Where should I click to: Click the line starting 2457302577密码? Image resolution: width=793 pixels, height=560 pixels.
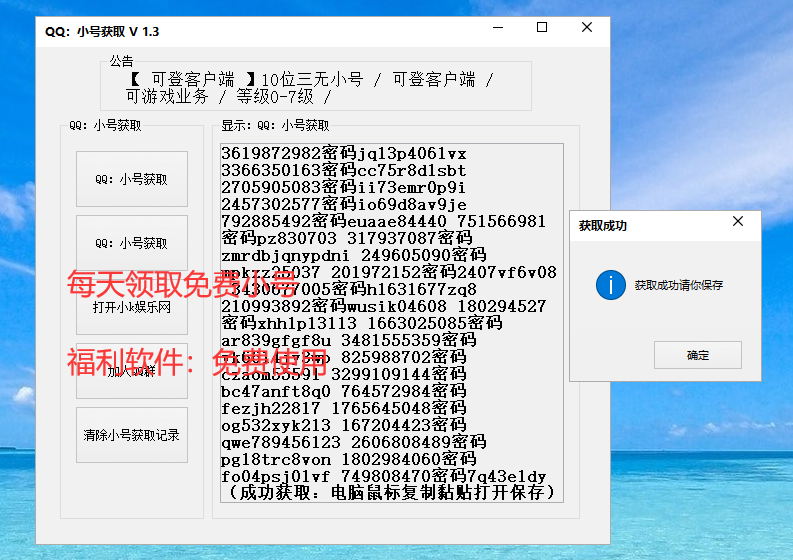click(x=343, y=204)
